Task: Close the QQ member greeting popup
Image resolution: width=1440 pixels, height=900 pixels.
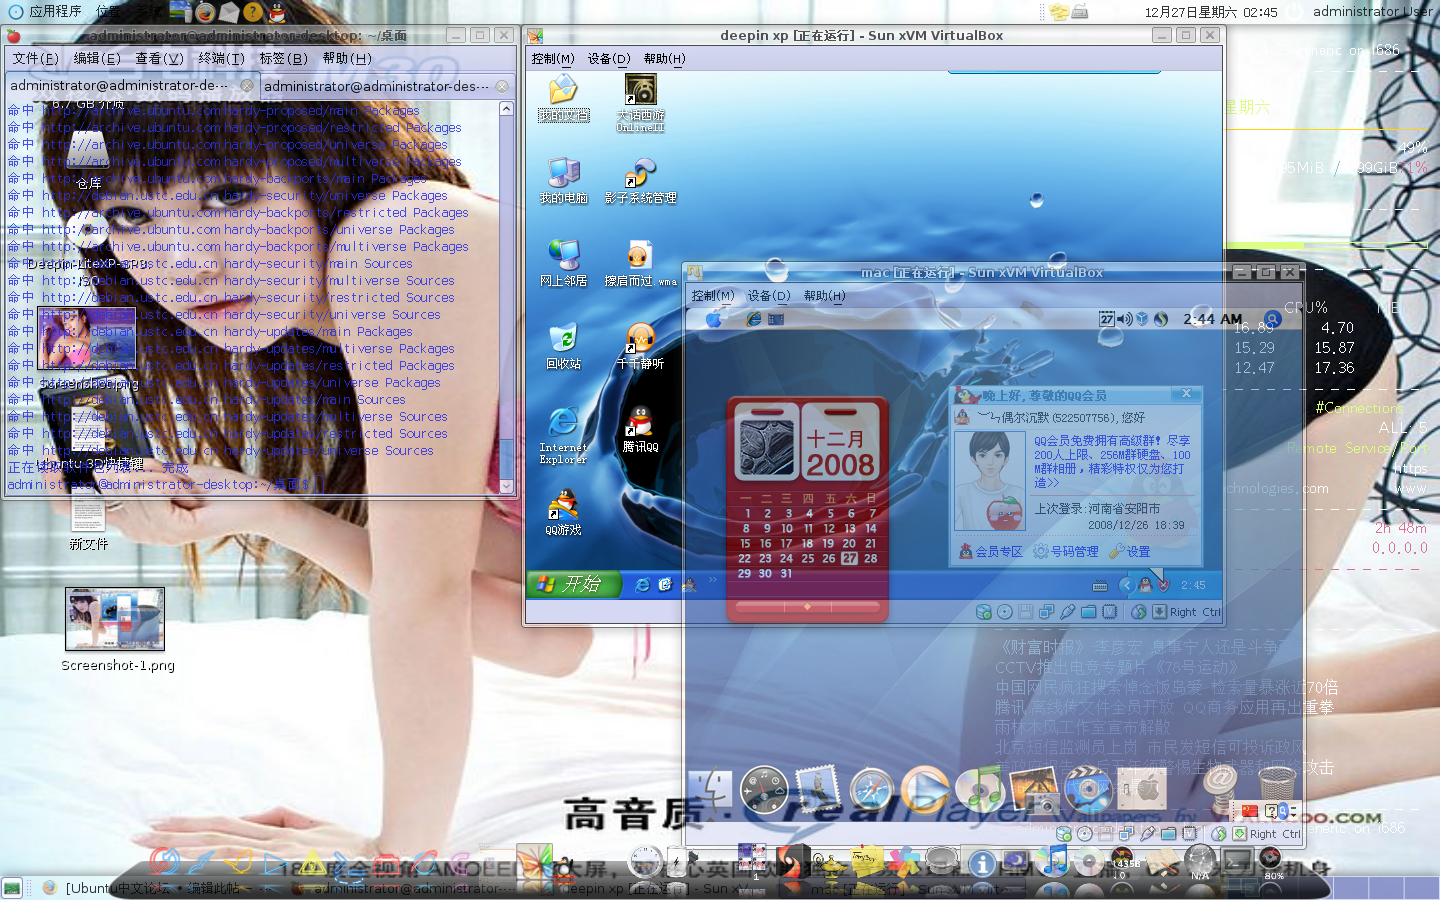Action: [x=1186, y=394]
